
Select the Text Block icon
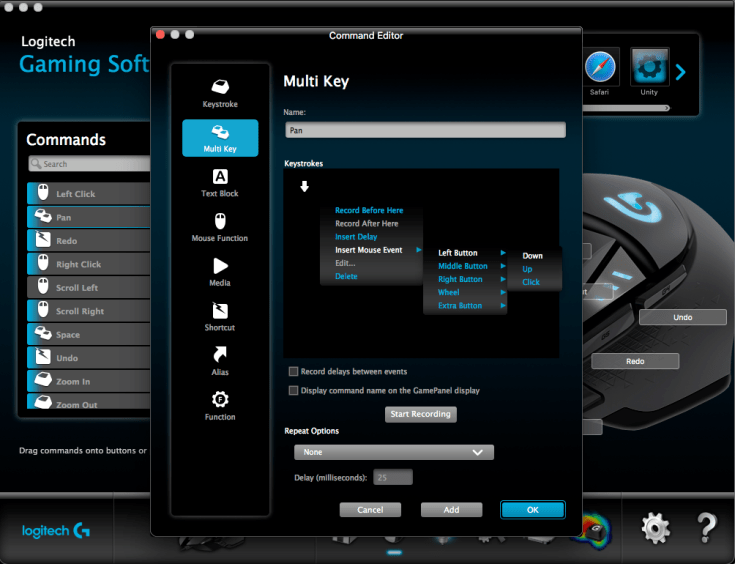[220, 177]
